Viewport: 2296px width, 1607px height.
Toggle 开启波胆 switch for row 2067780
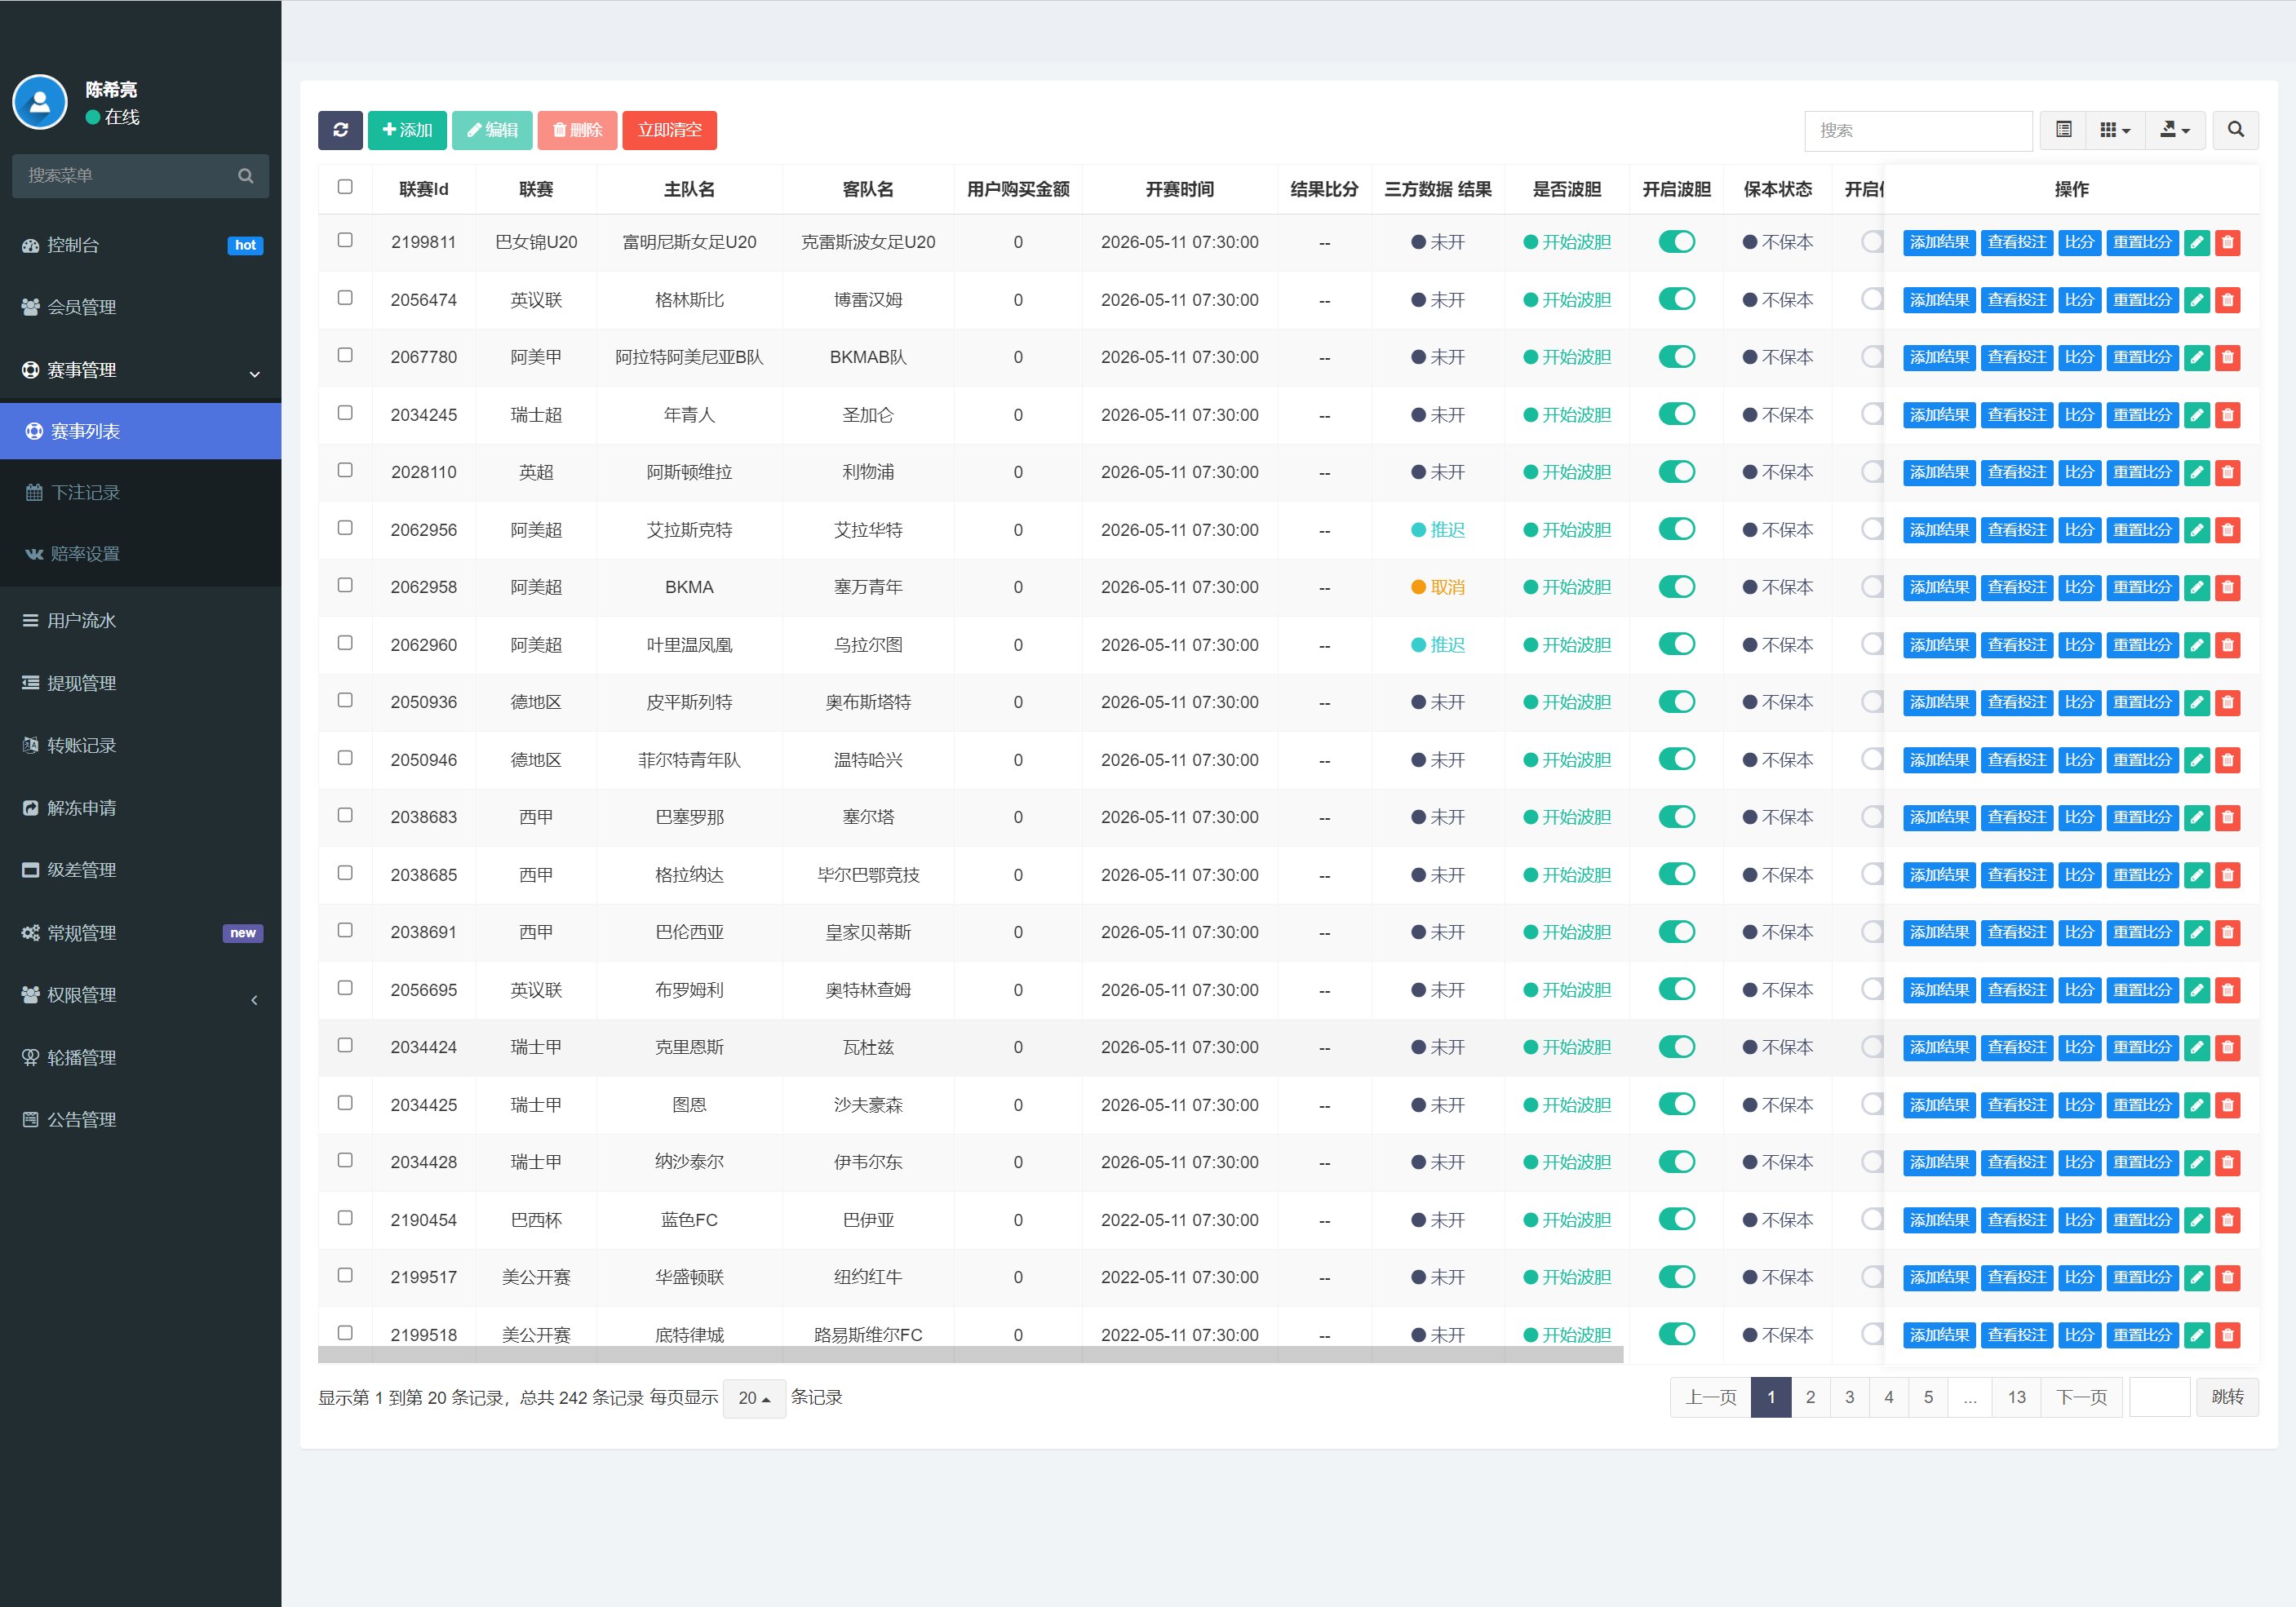[1676, 357]
